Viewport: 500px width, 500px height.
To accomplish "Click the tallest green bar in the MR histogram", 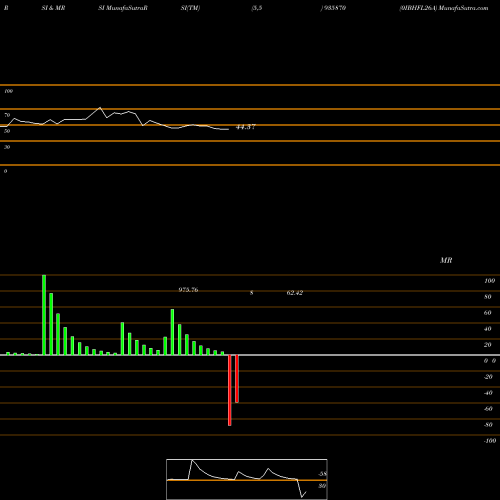I will [44, 315].
